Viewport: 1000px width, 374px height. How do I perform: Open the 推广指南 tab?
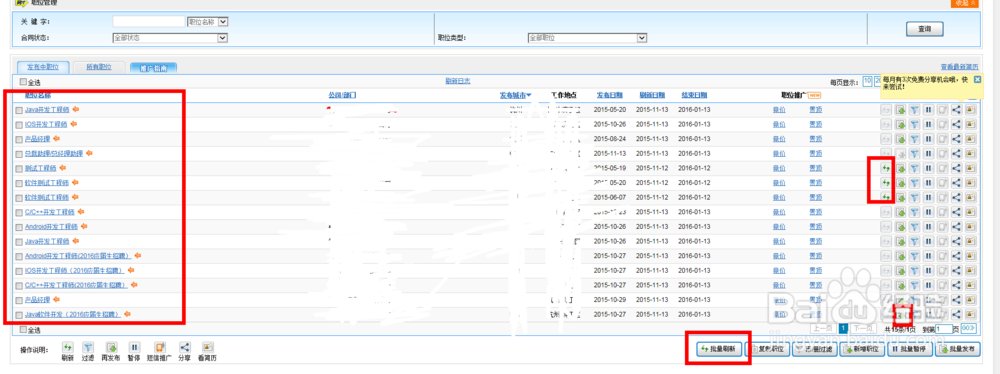pos(153,67)
